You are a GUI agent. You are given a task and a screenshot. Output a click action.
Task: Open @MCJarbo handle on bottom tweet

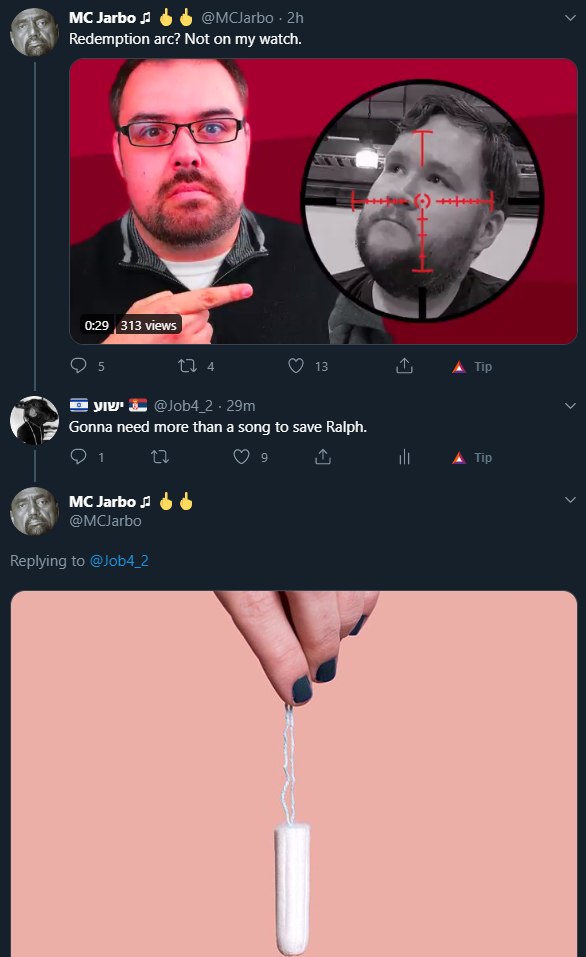(x=105, y=521)
